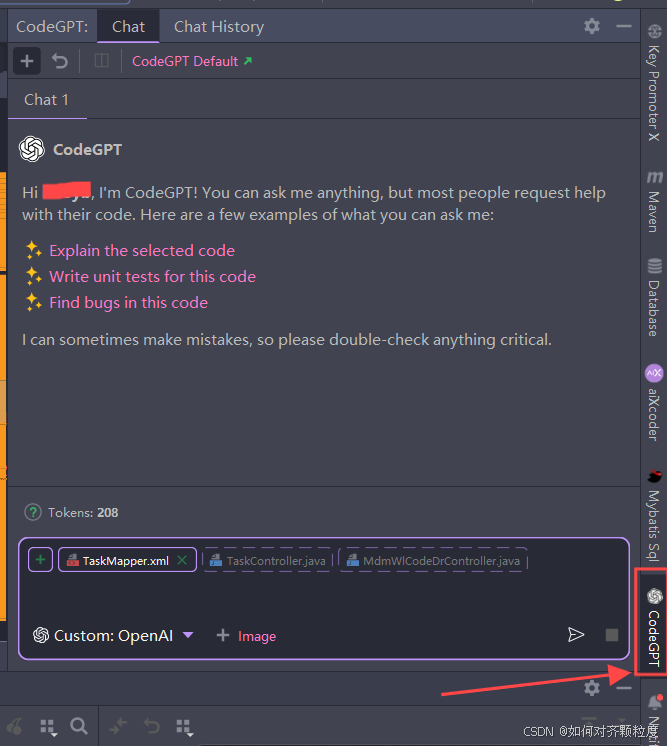Screen dimensions: 667x746
Task: Open the notifications bell icon
Action: [x=655, y=701]
